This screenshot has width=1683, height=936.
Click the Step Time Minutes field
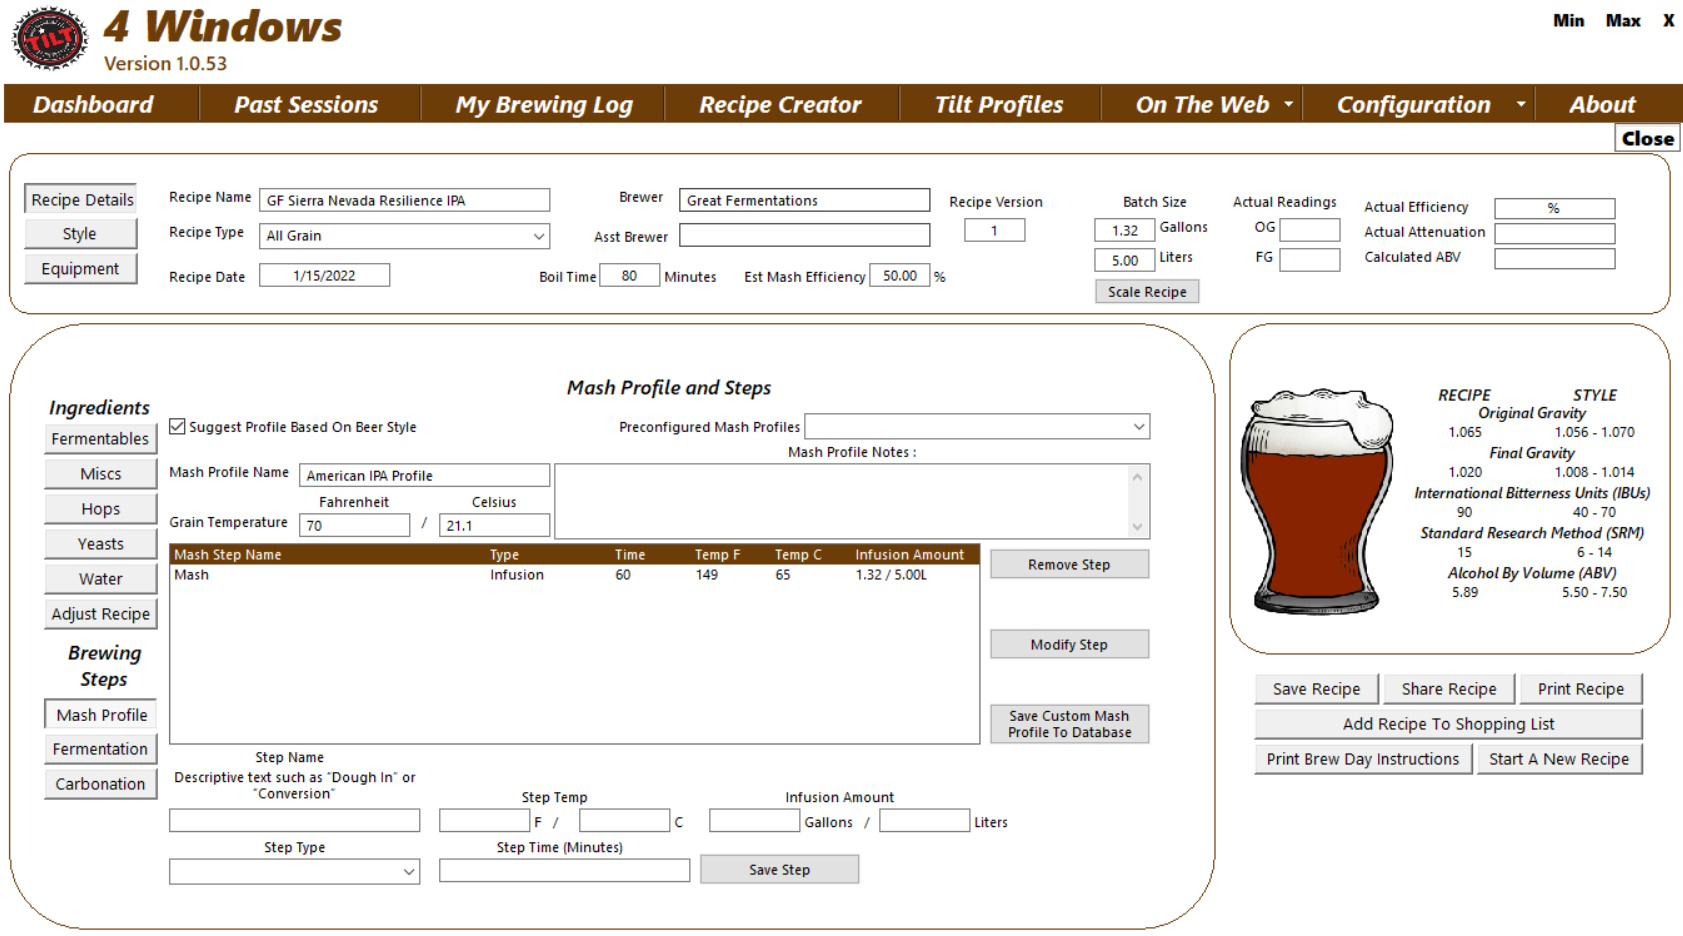pyautogui.click(x=564, y=871)
